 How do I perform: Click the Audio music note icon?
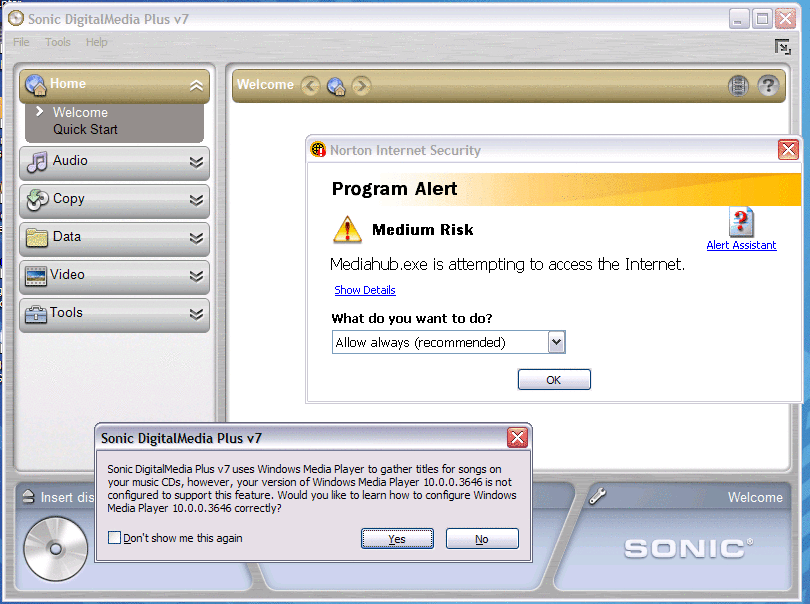pyautogui.click(x=37, y=162)
